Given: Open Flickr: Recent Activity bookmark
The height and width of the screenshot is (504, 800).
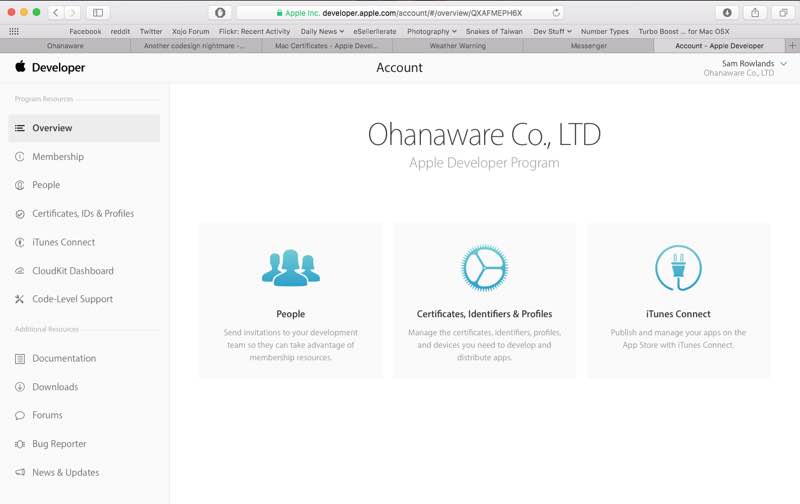Looking at the screenshot, I should [x=254, y=31].
